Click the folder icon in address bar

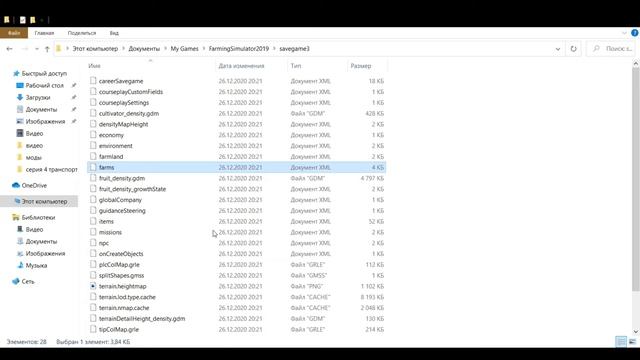click(x=58, y=49)
